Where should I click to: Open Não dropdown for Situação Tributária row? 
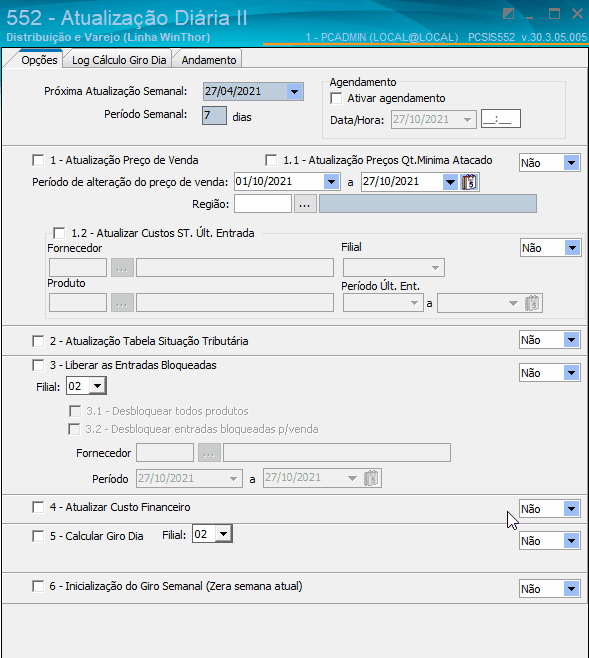click(571, 340)
